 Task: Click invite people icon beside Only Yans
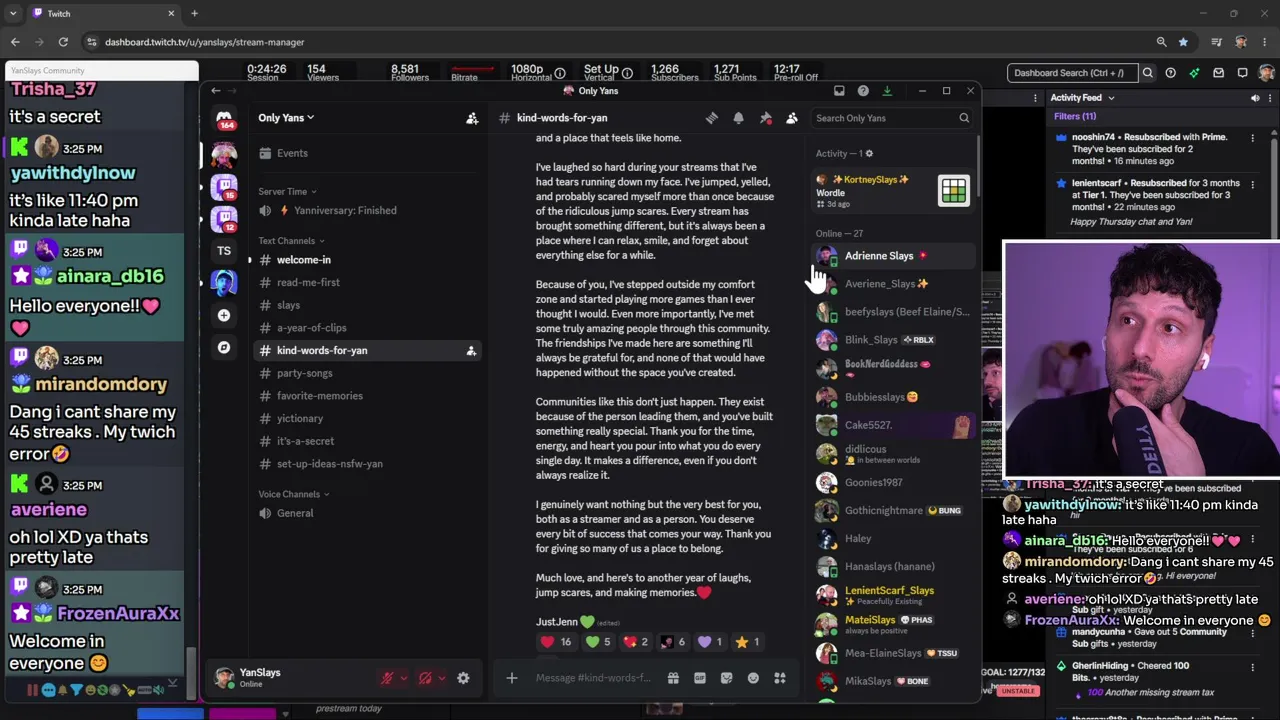[472, 118]
